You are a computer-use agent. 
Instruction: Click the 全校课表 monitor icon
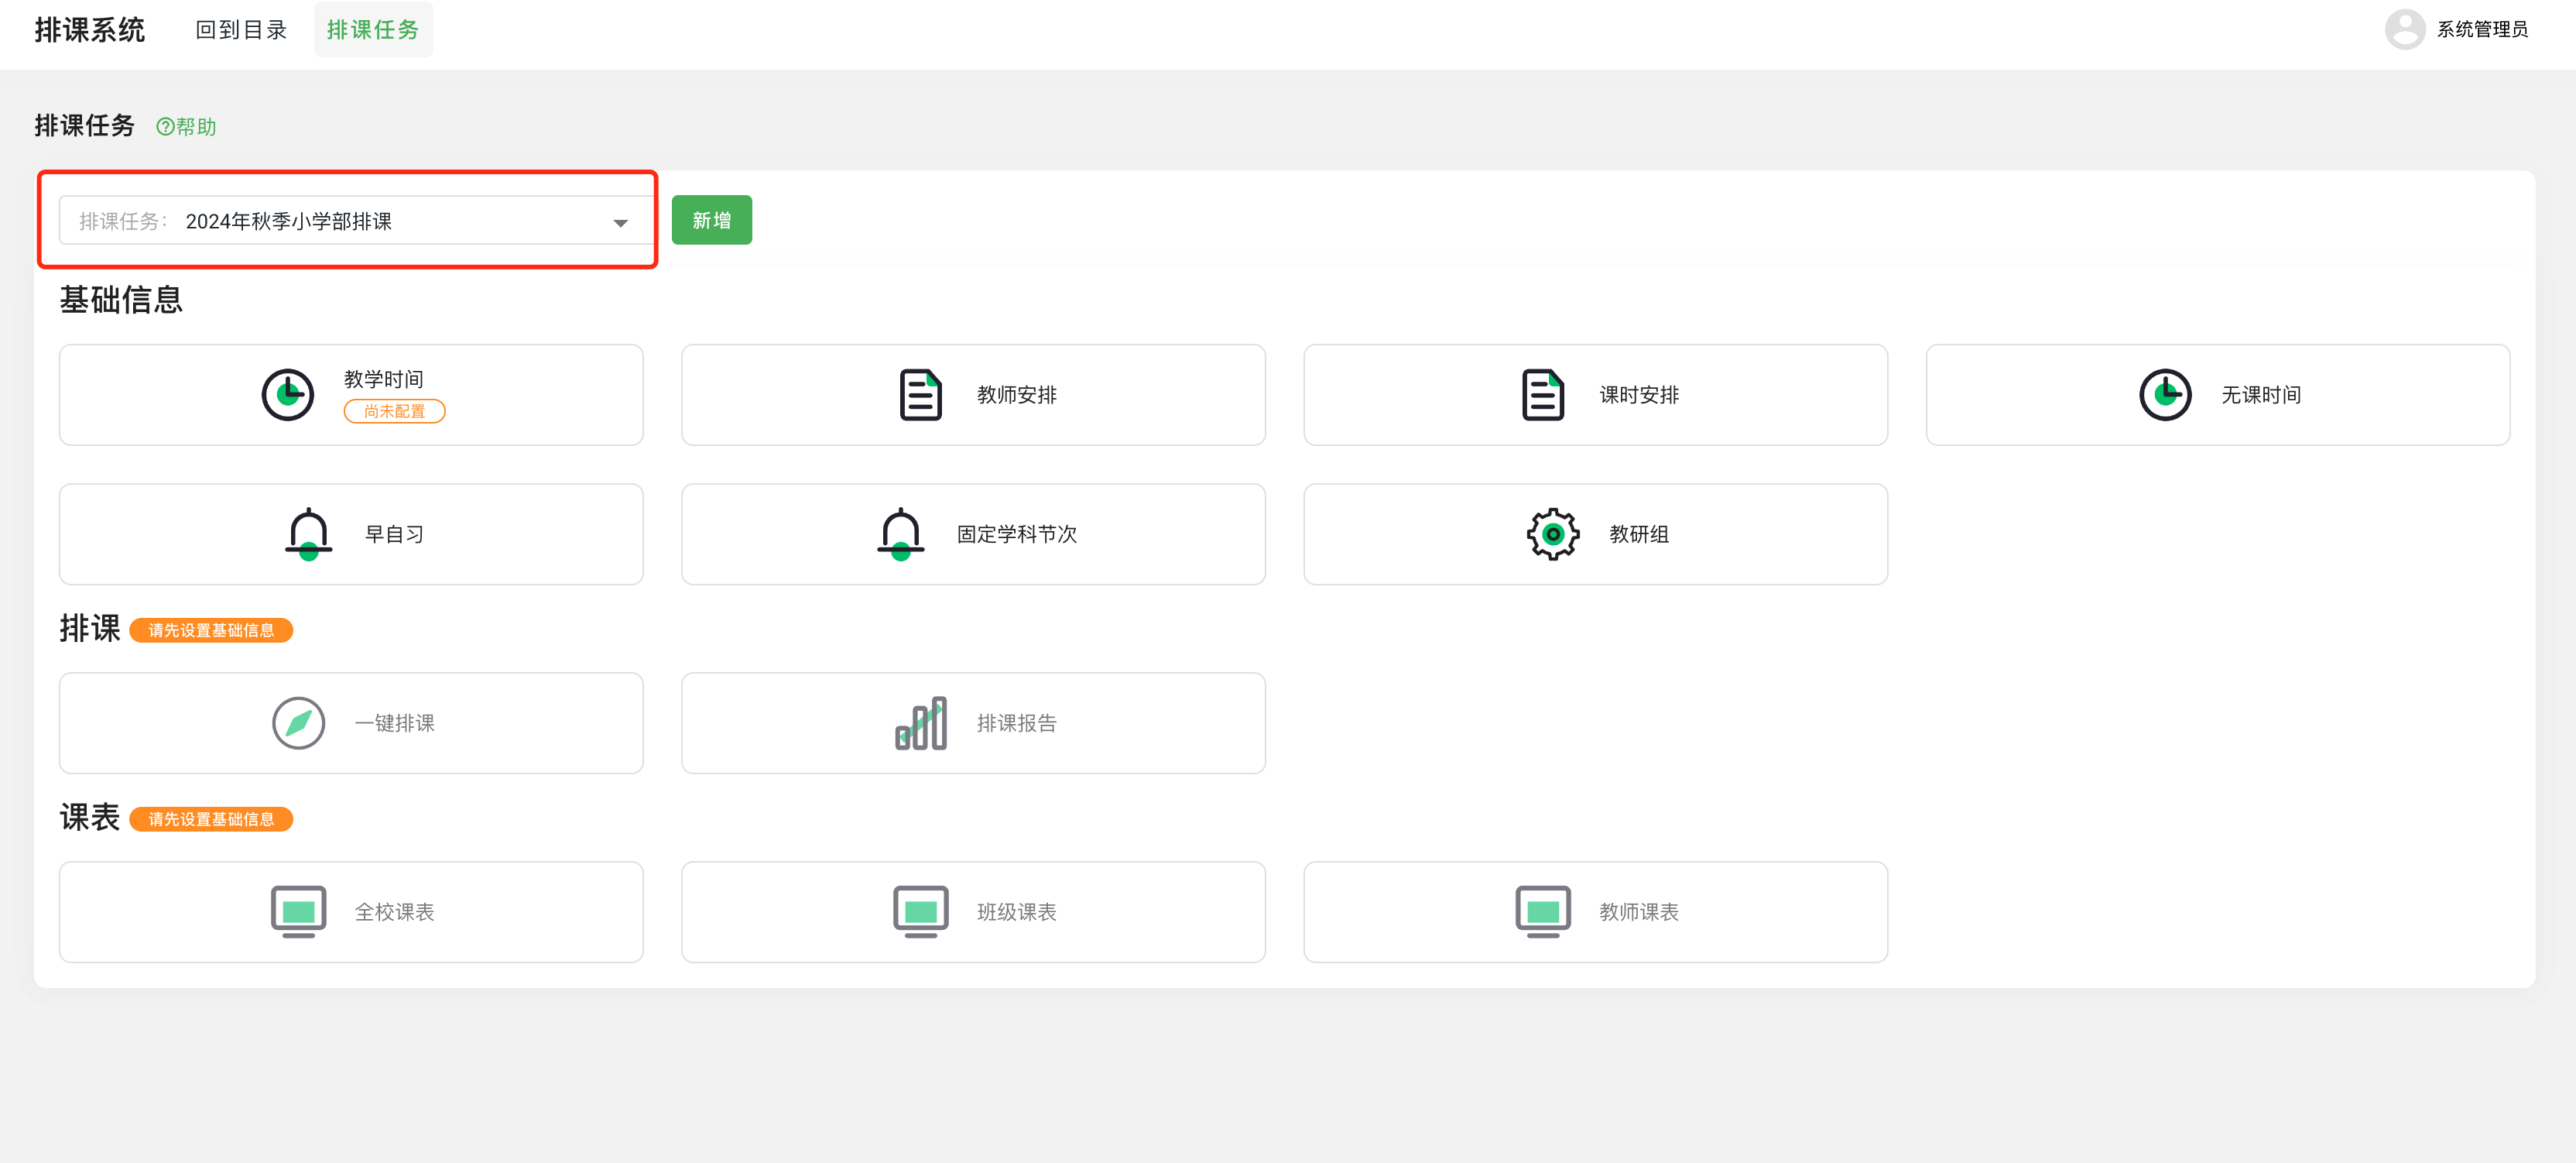coord(298,911)
